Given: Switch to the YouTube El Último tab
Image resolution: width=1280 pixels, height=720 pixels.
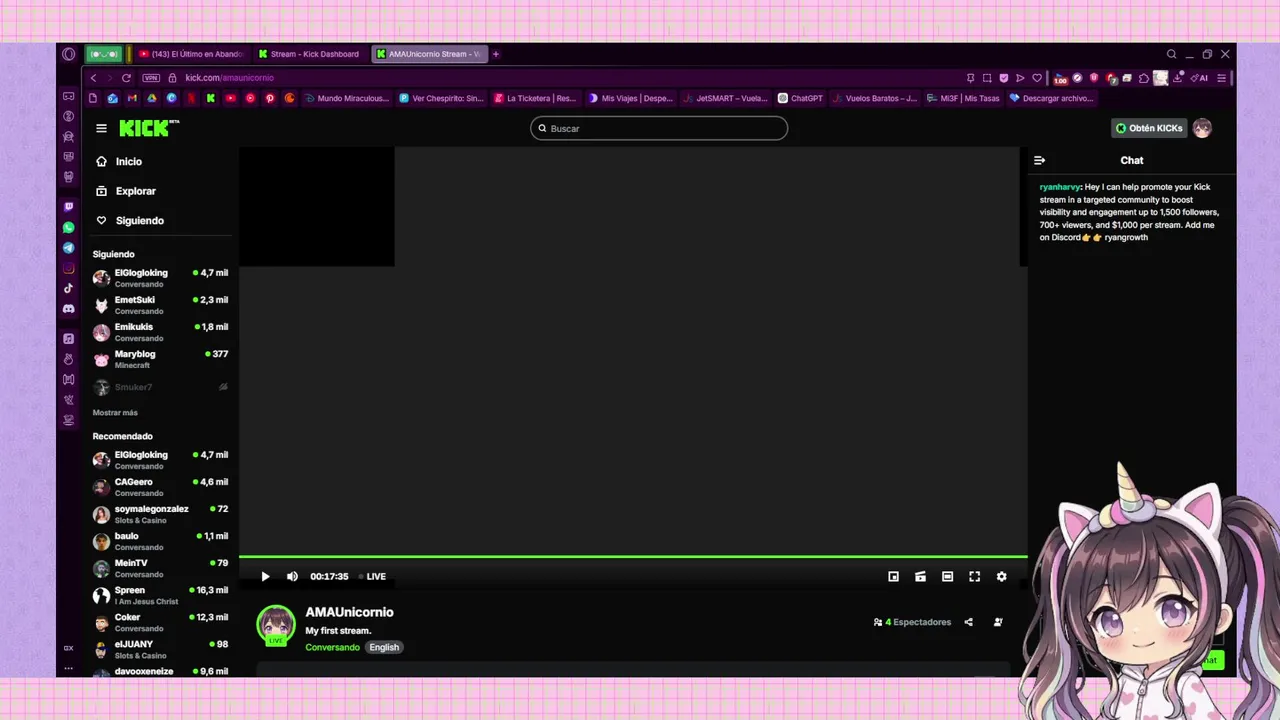Looking at the screenshot, I should (190, 54).
